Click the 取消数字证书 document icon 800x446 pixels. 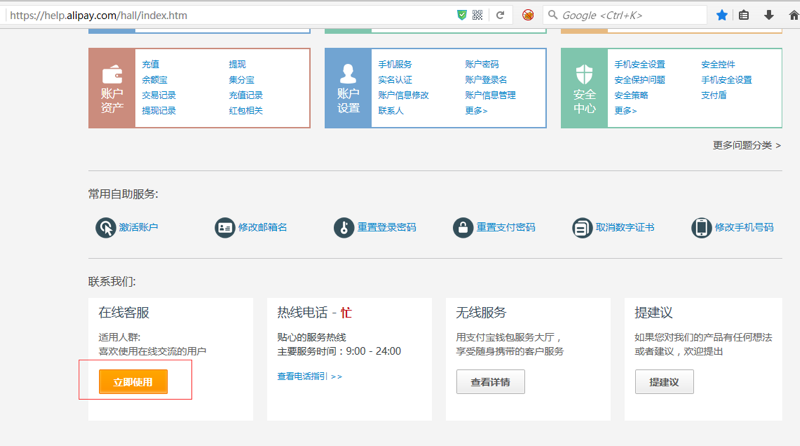point(582,228)
